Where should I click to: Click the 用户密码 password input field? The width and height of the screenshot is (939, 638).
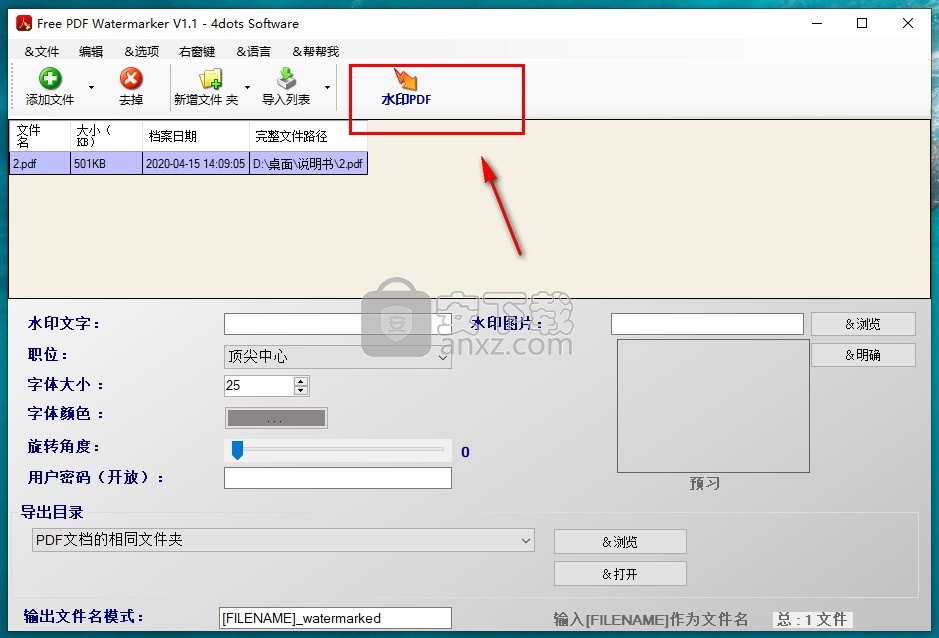click(x=337, y=478)
